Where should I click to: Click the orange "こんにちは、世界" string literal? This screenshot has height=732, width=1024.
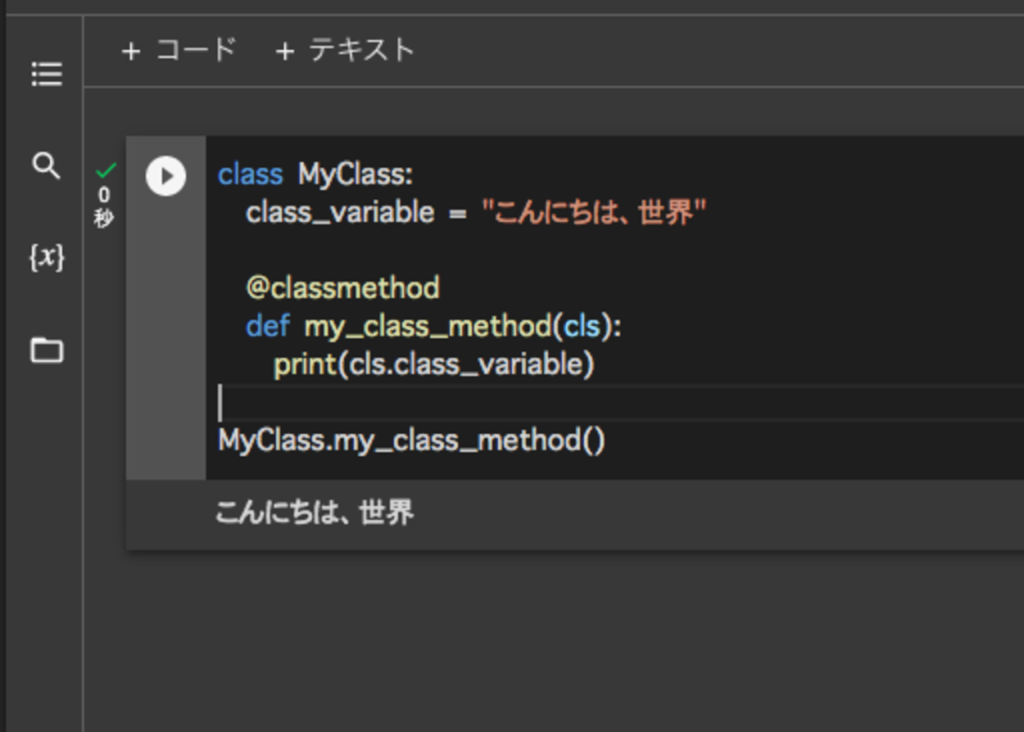tap(594, 213)
